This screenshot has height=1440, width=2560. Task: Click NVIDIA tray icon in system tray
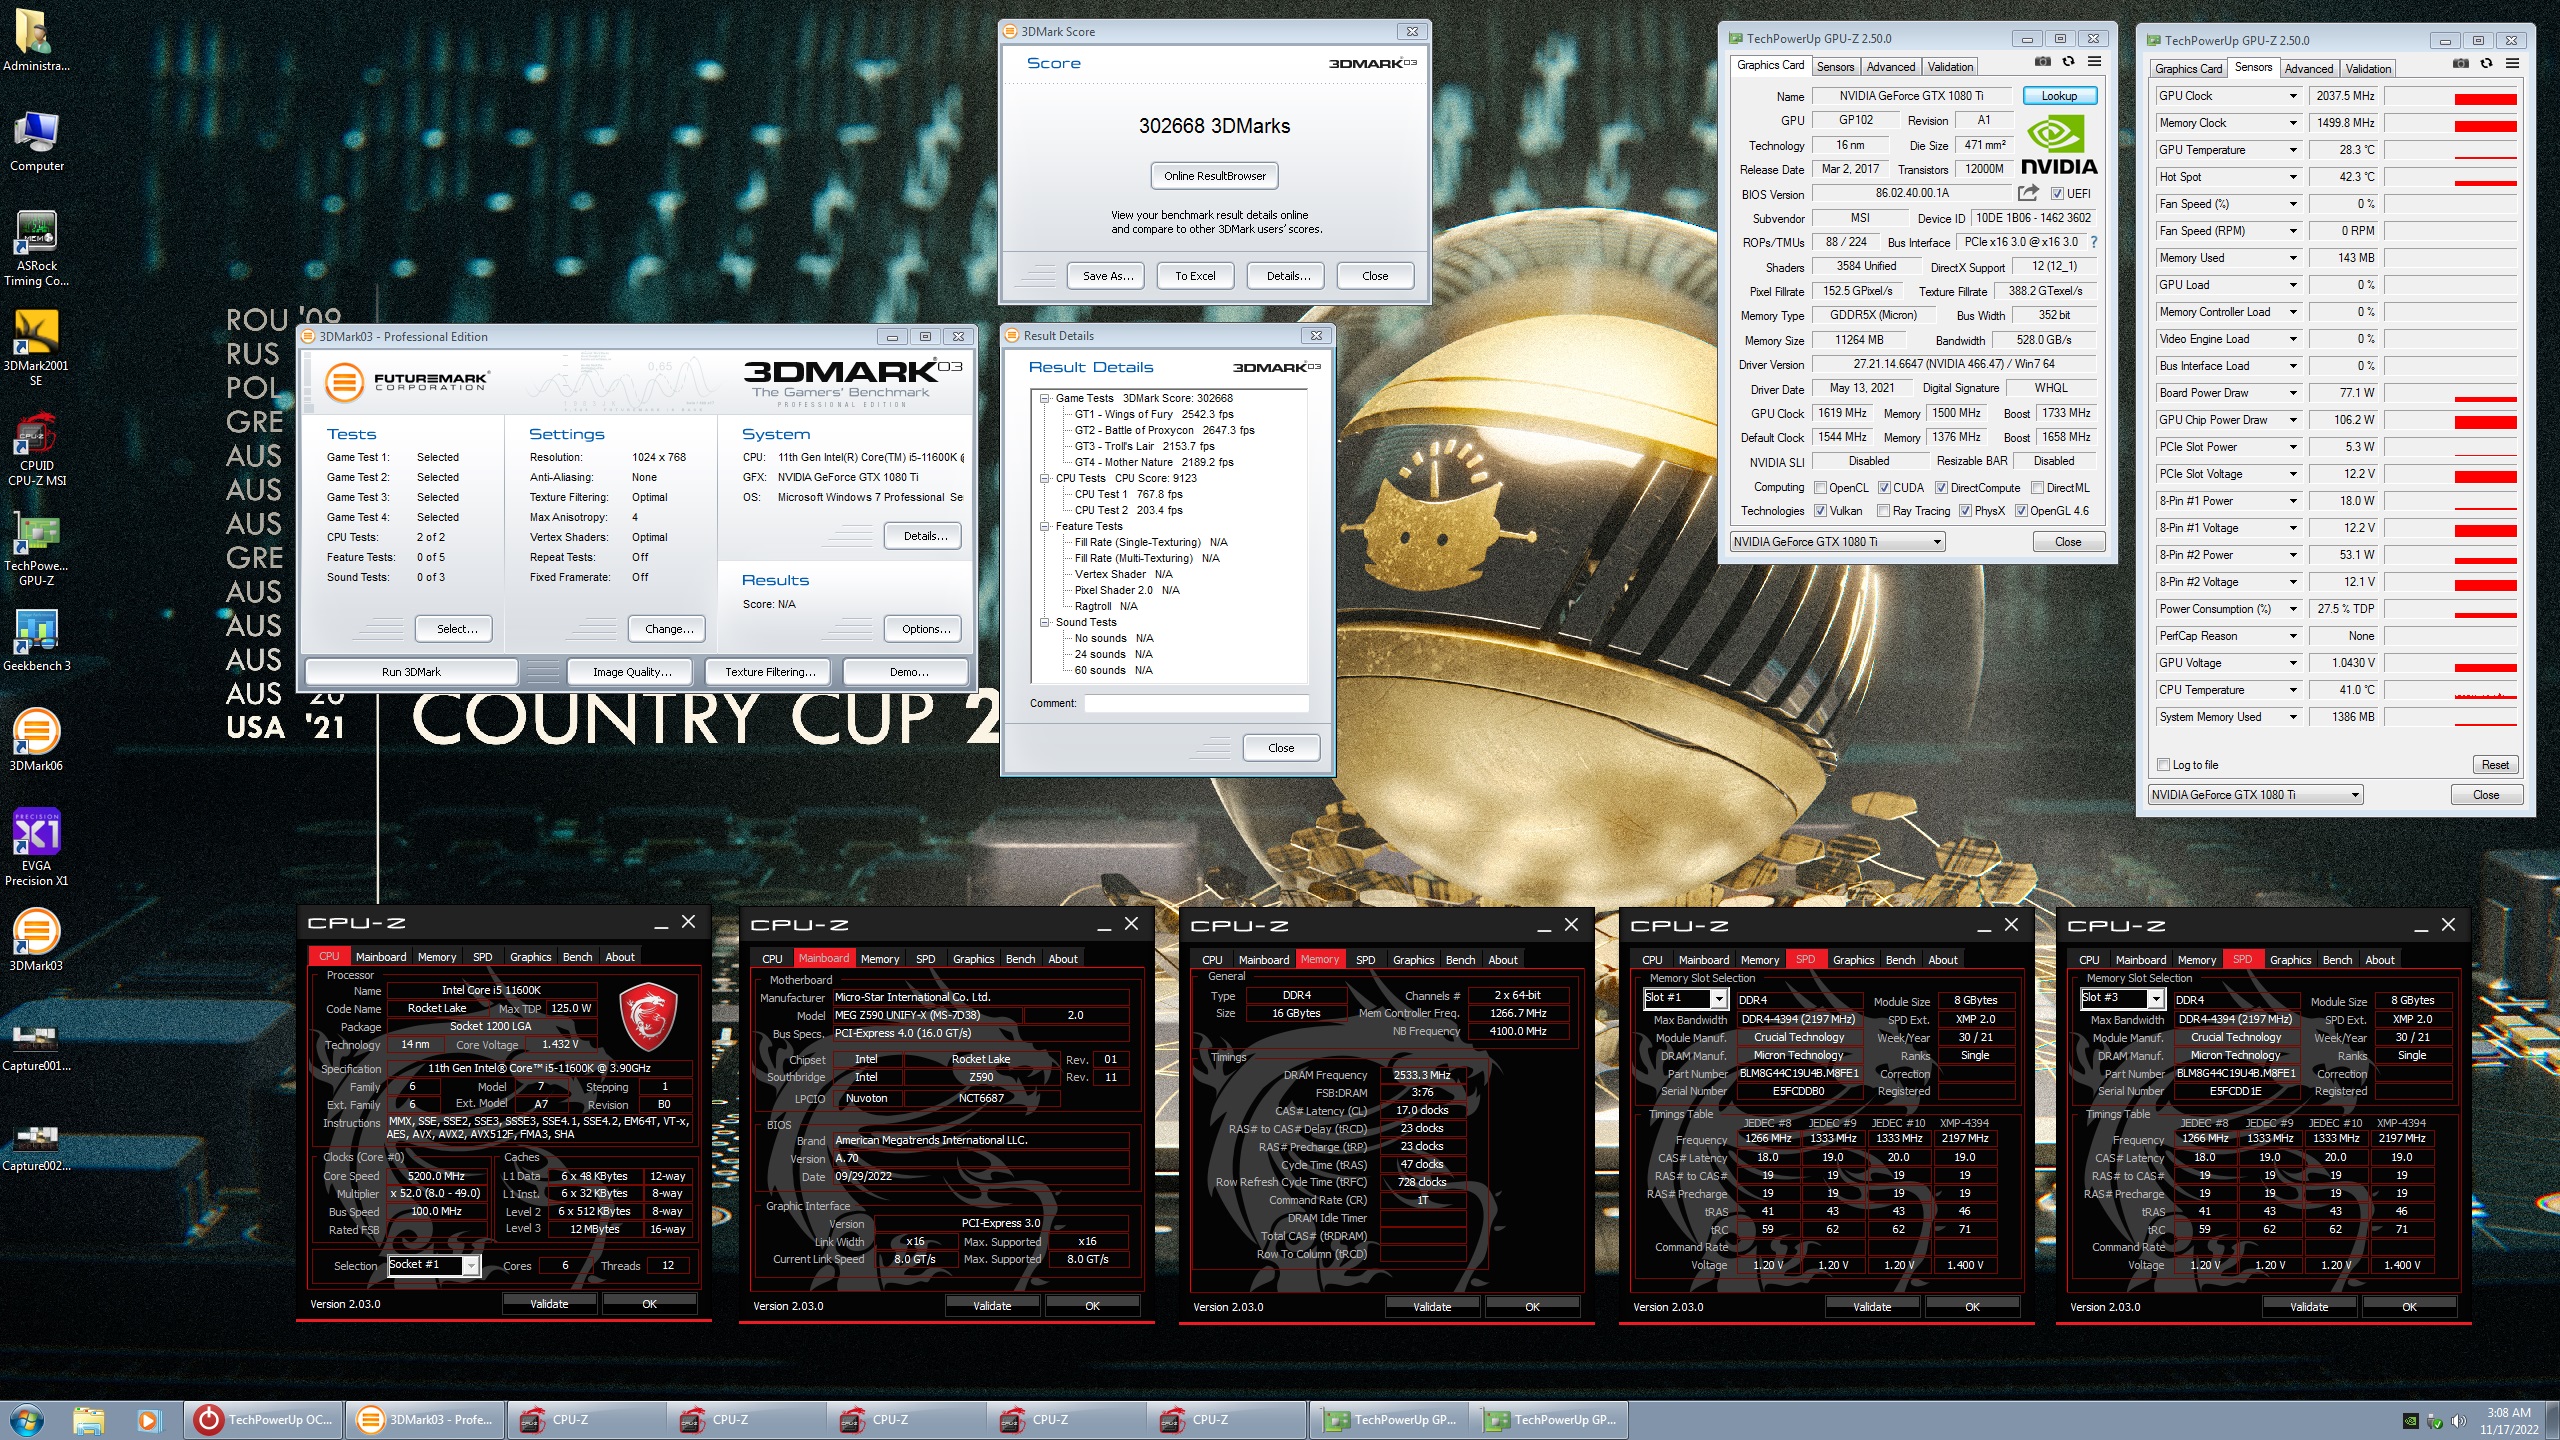click(x=2410, y=1420)
